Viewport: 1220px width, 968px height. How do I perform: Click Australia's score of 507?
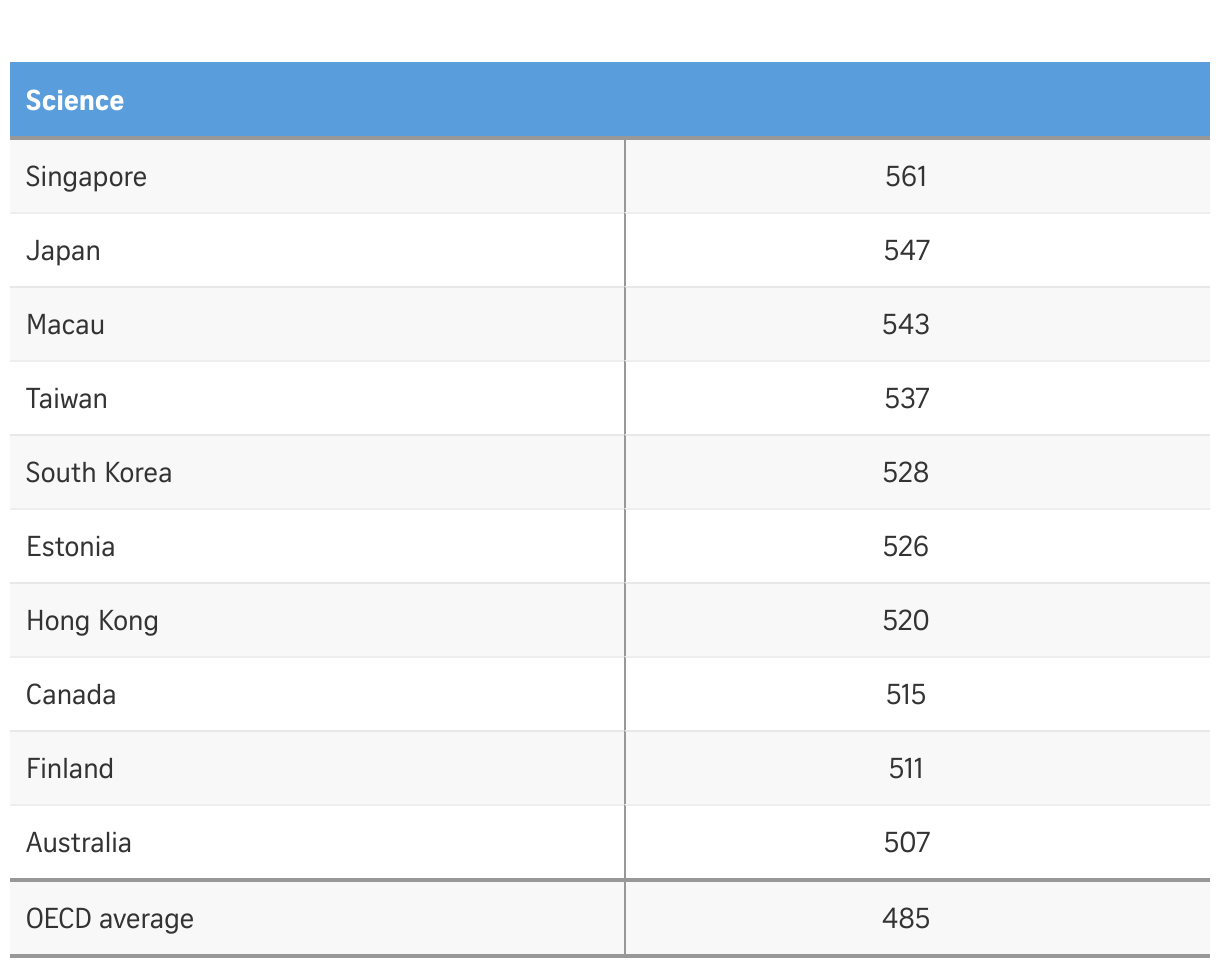pyautogui.click(x=906, y=842)
